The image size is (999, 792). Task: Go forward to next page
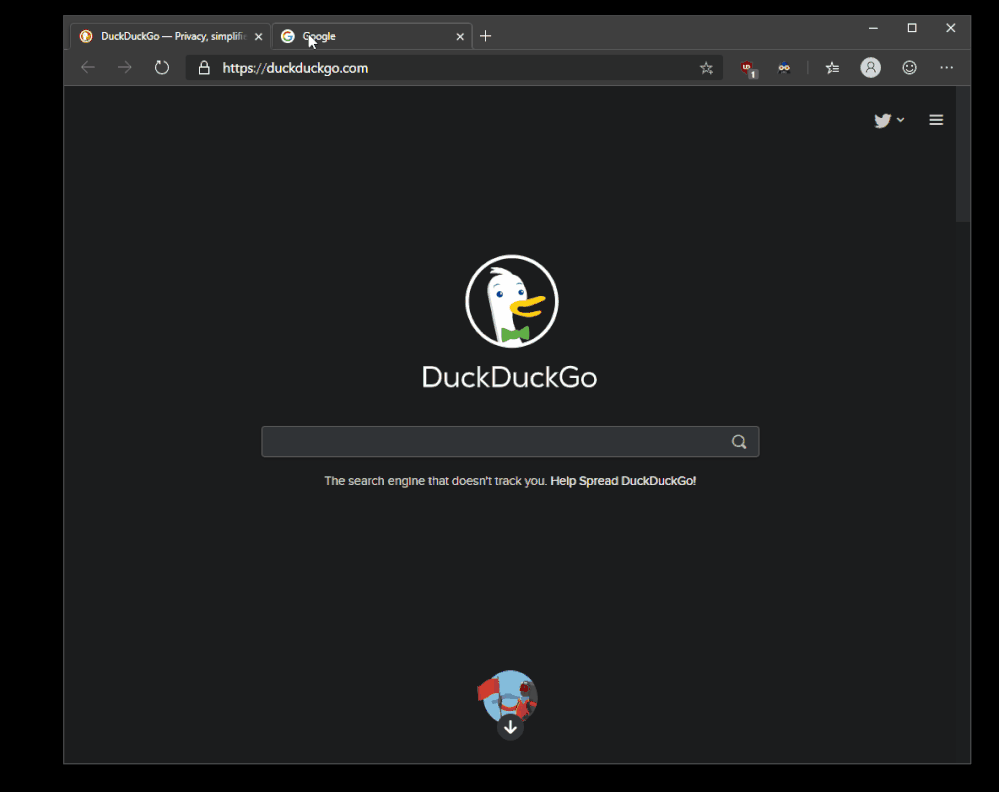[125, 68]
